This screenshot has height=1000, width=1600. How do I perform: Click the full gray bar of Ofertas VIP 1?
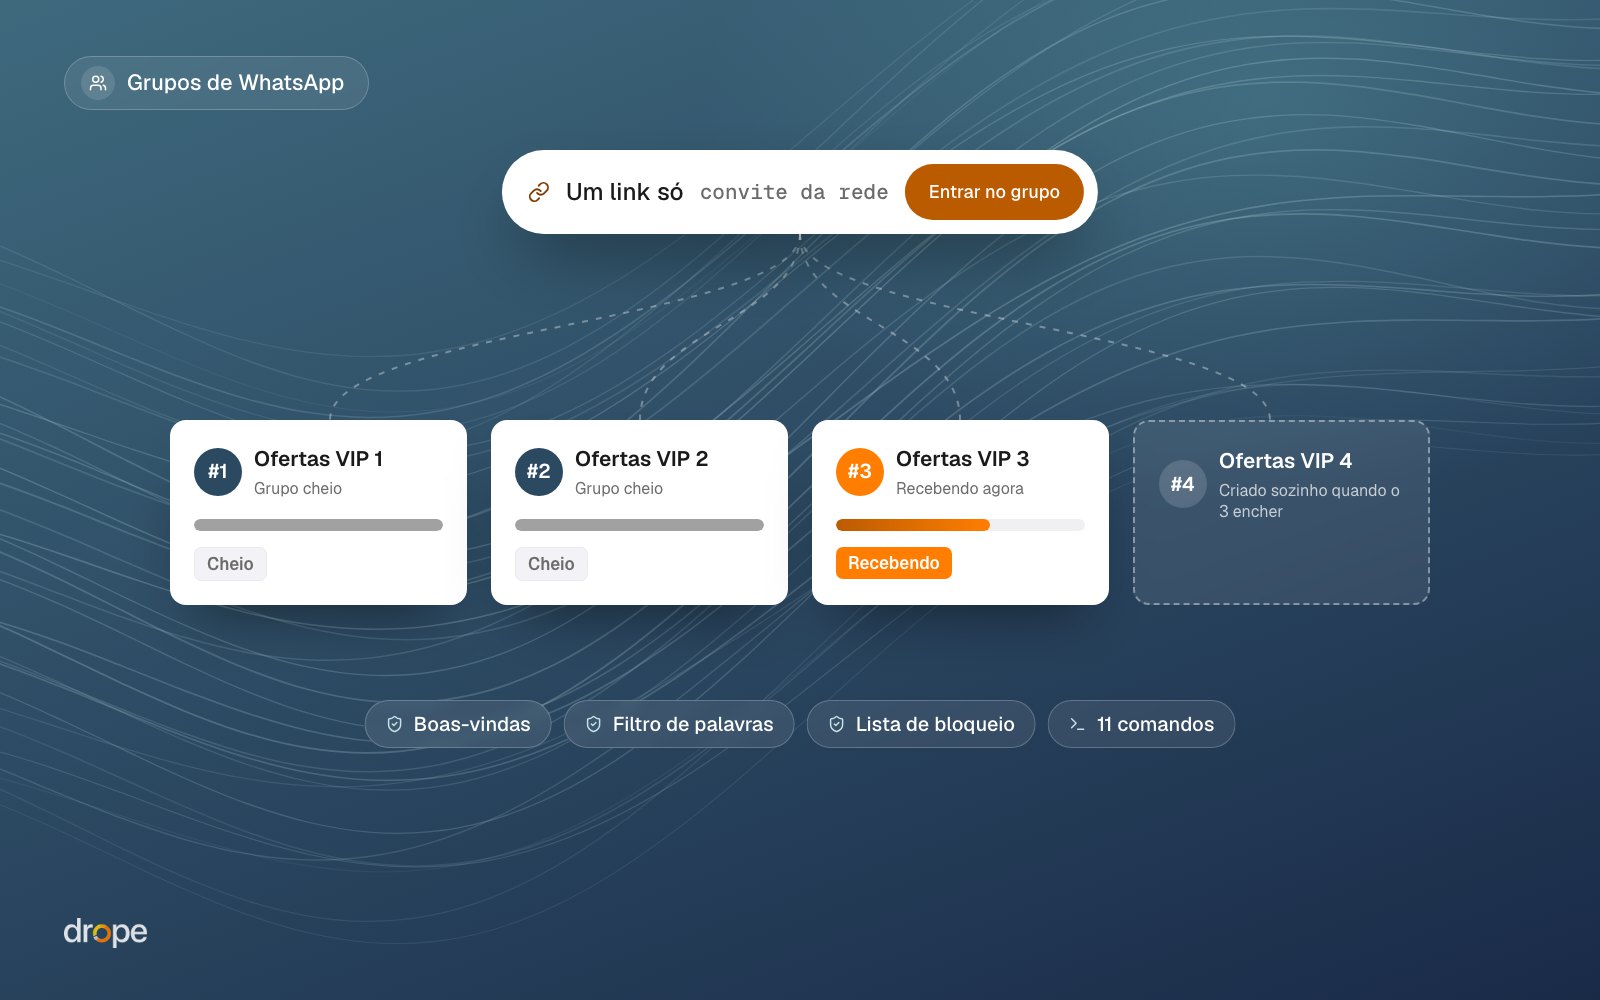click(318, 525)
